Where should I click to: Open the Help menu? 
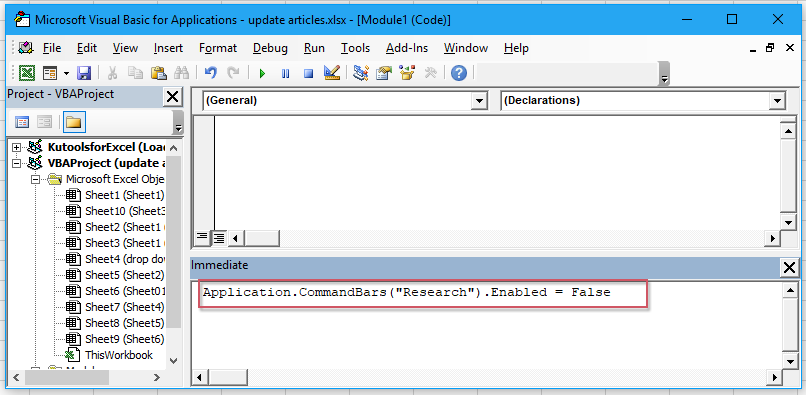point(516,48)
